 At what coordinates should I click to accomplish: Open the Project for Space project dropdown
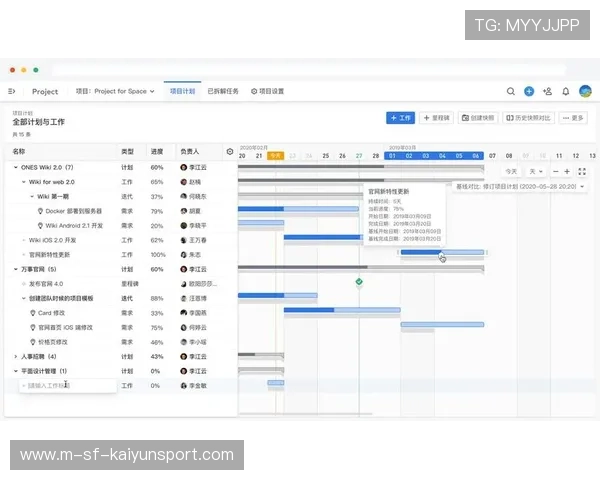(115, 91)
